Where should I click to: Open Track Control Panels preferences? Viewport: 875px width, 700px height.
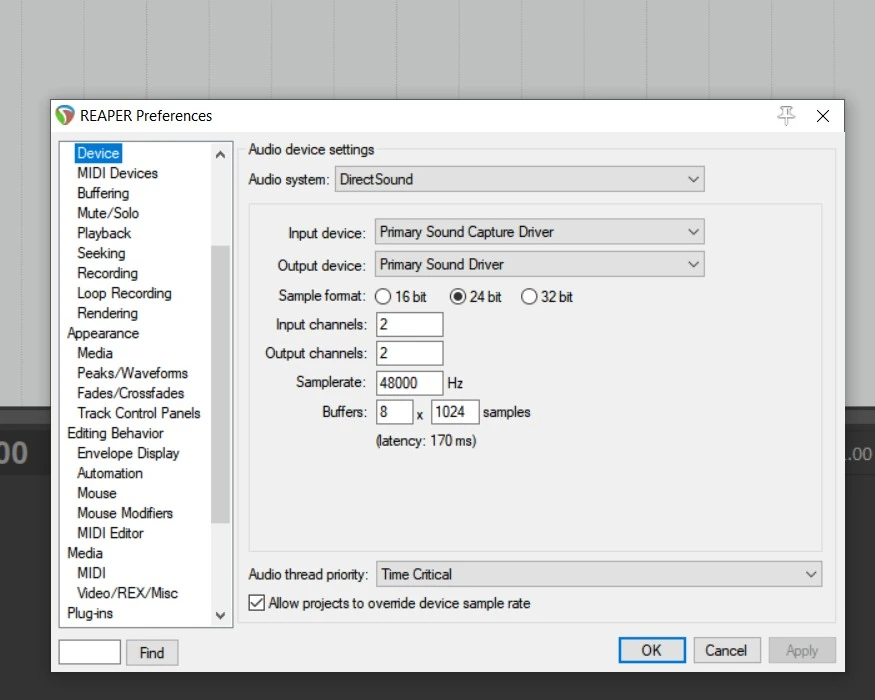pos(139,413)
